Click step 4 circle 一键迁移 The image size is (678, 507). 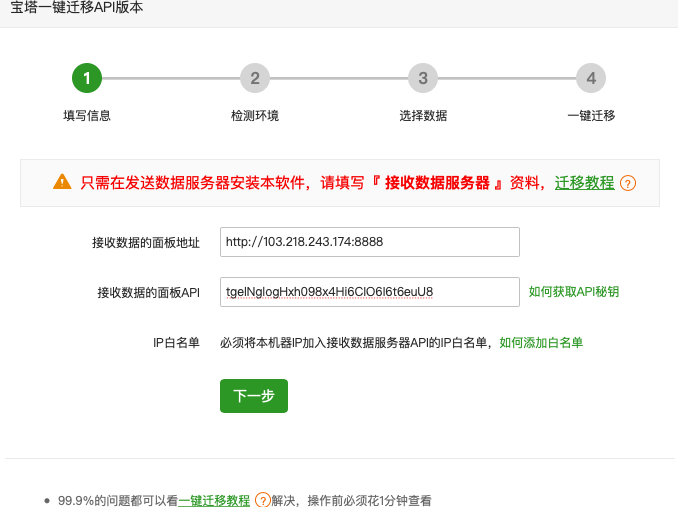pos(591,78)
